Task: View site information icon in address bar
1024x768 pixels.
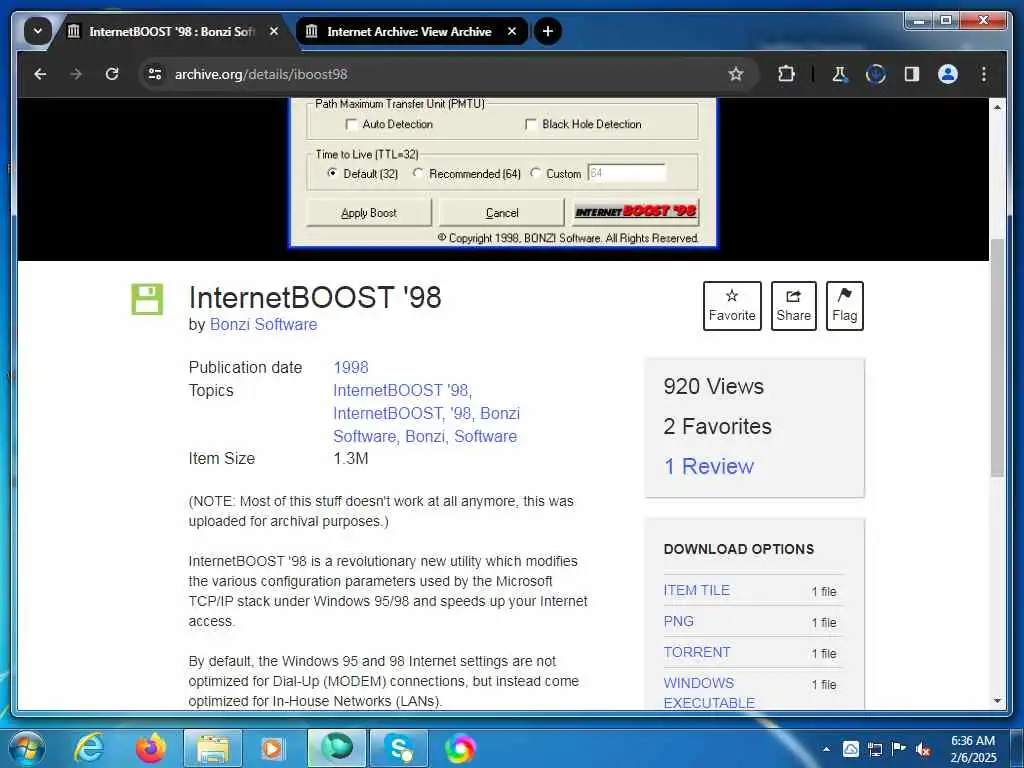Action: click(x=155, y=74)
